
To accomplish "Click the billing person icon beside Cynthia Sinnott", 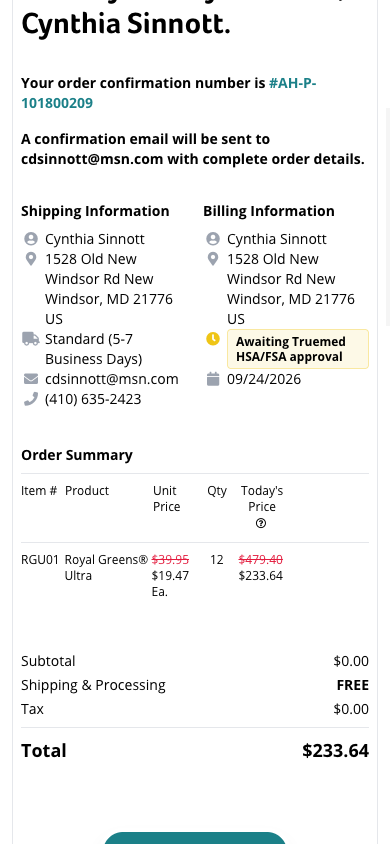I will coord(213,238).
